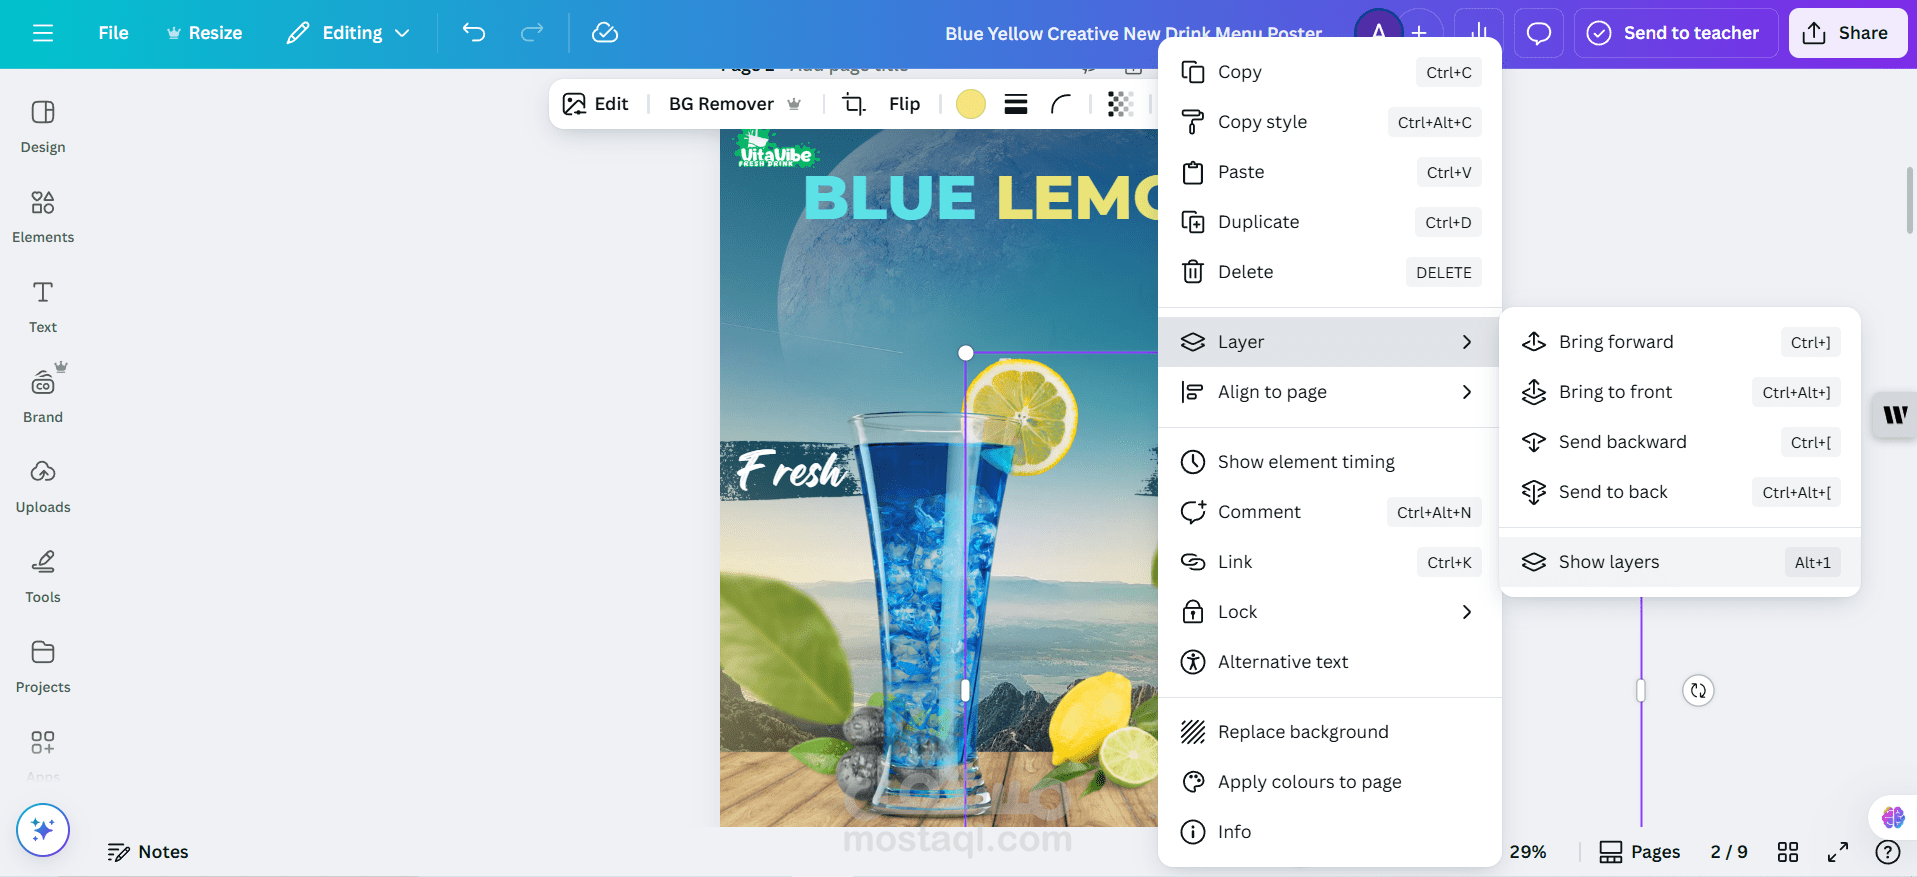Undo the last action
1917x877 pixels.
(473, 33)
